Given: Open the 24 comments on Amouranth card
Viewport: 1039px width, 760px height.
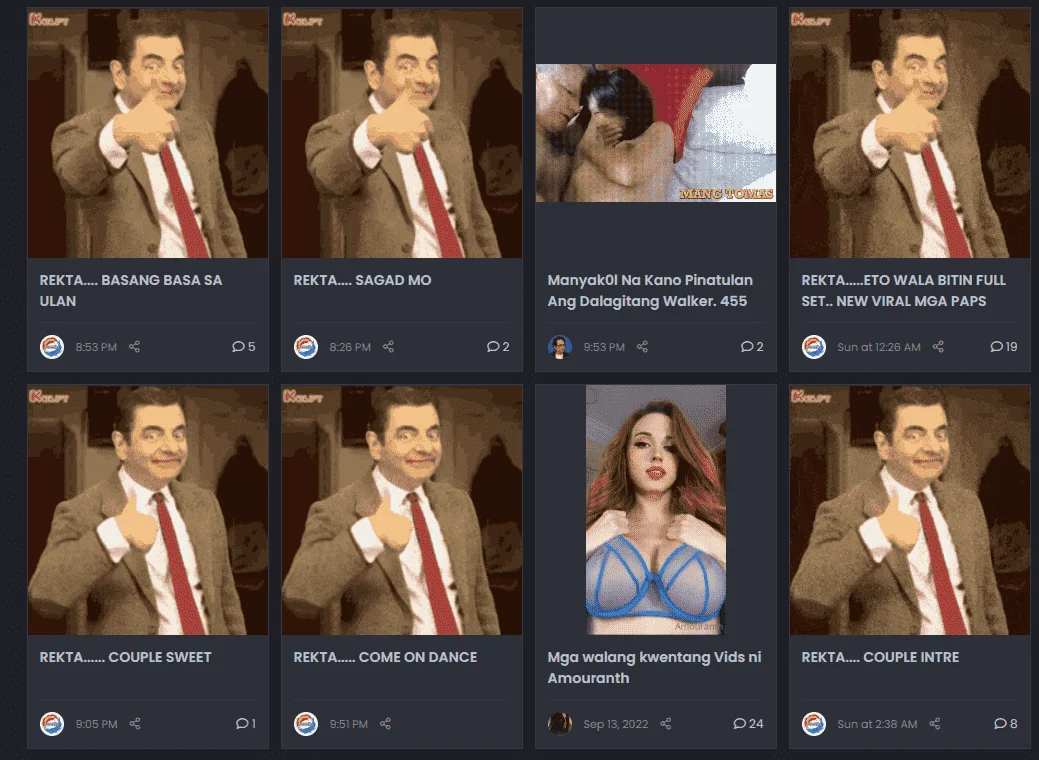Looking at the screenshot, I should pyautogui.click(x=748, y=724).
